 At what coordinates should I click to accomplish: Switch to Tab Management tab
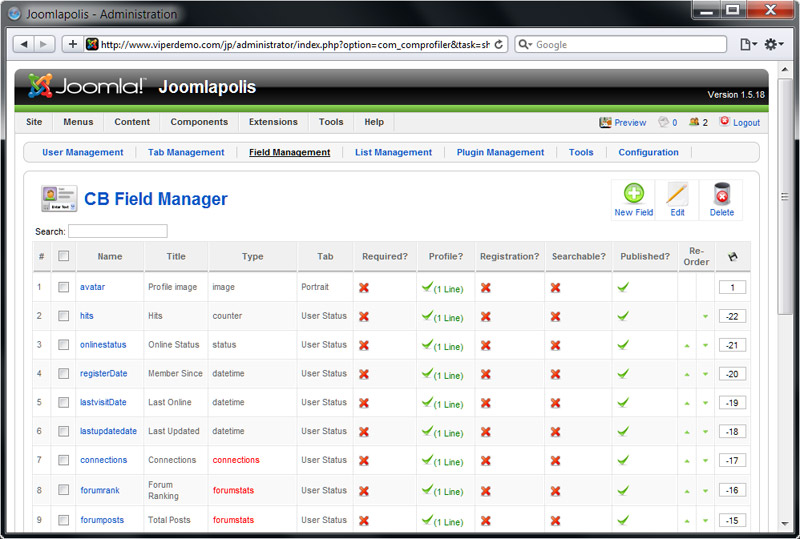click(186, 152)
